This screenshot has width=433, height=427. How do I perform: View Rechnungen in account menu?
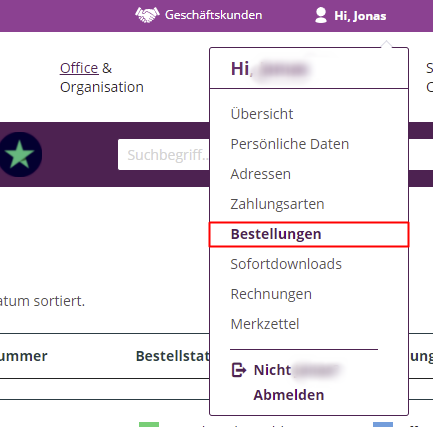(271, 294)
